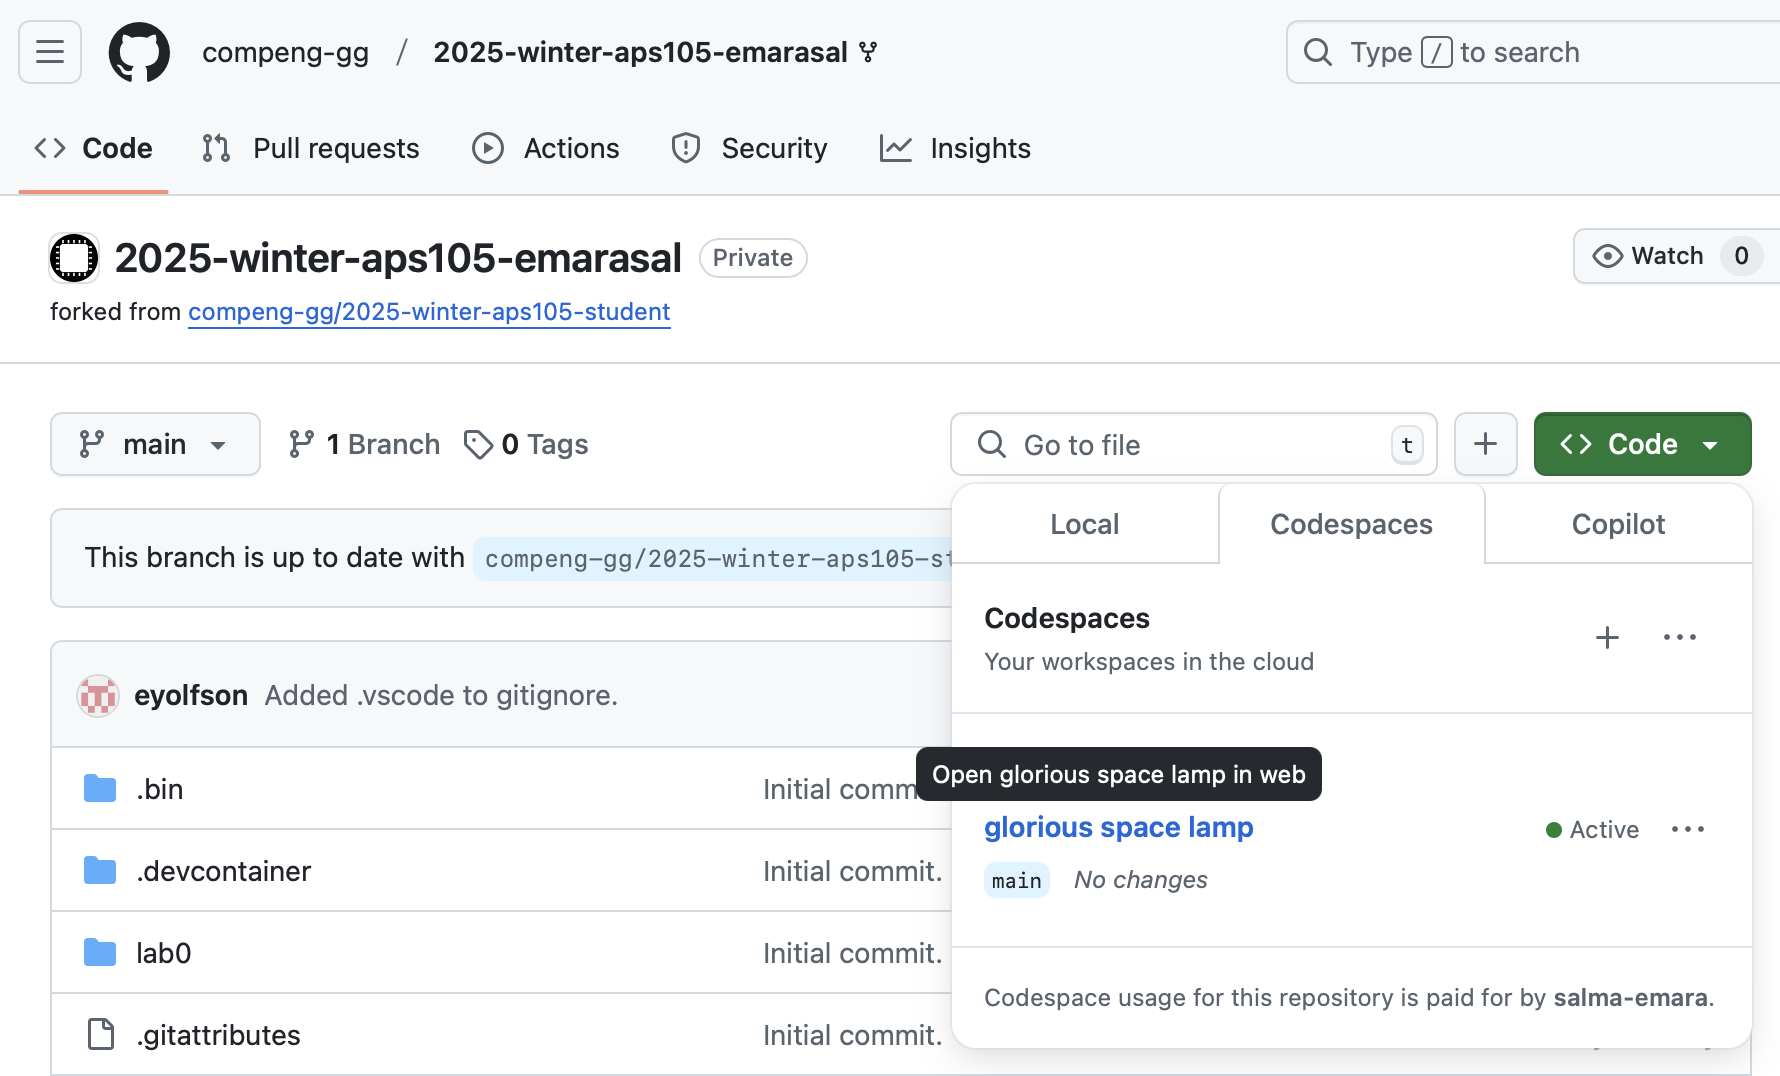The image size is (1780, 1076).
Task: Focus the Go to file search box
Action: pyautogui.click(x=1193, y=444)
